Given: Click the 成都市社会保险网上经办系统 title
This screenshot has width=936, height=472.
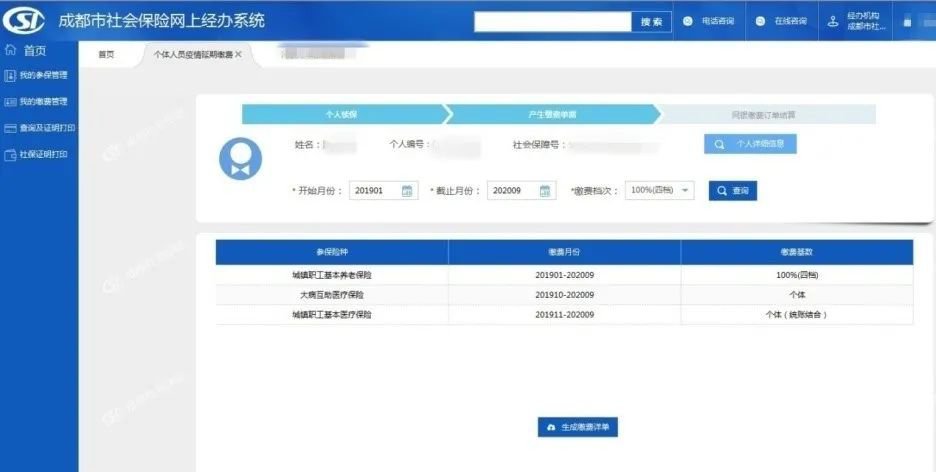Looking at the screenshot, I should 161,21.
